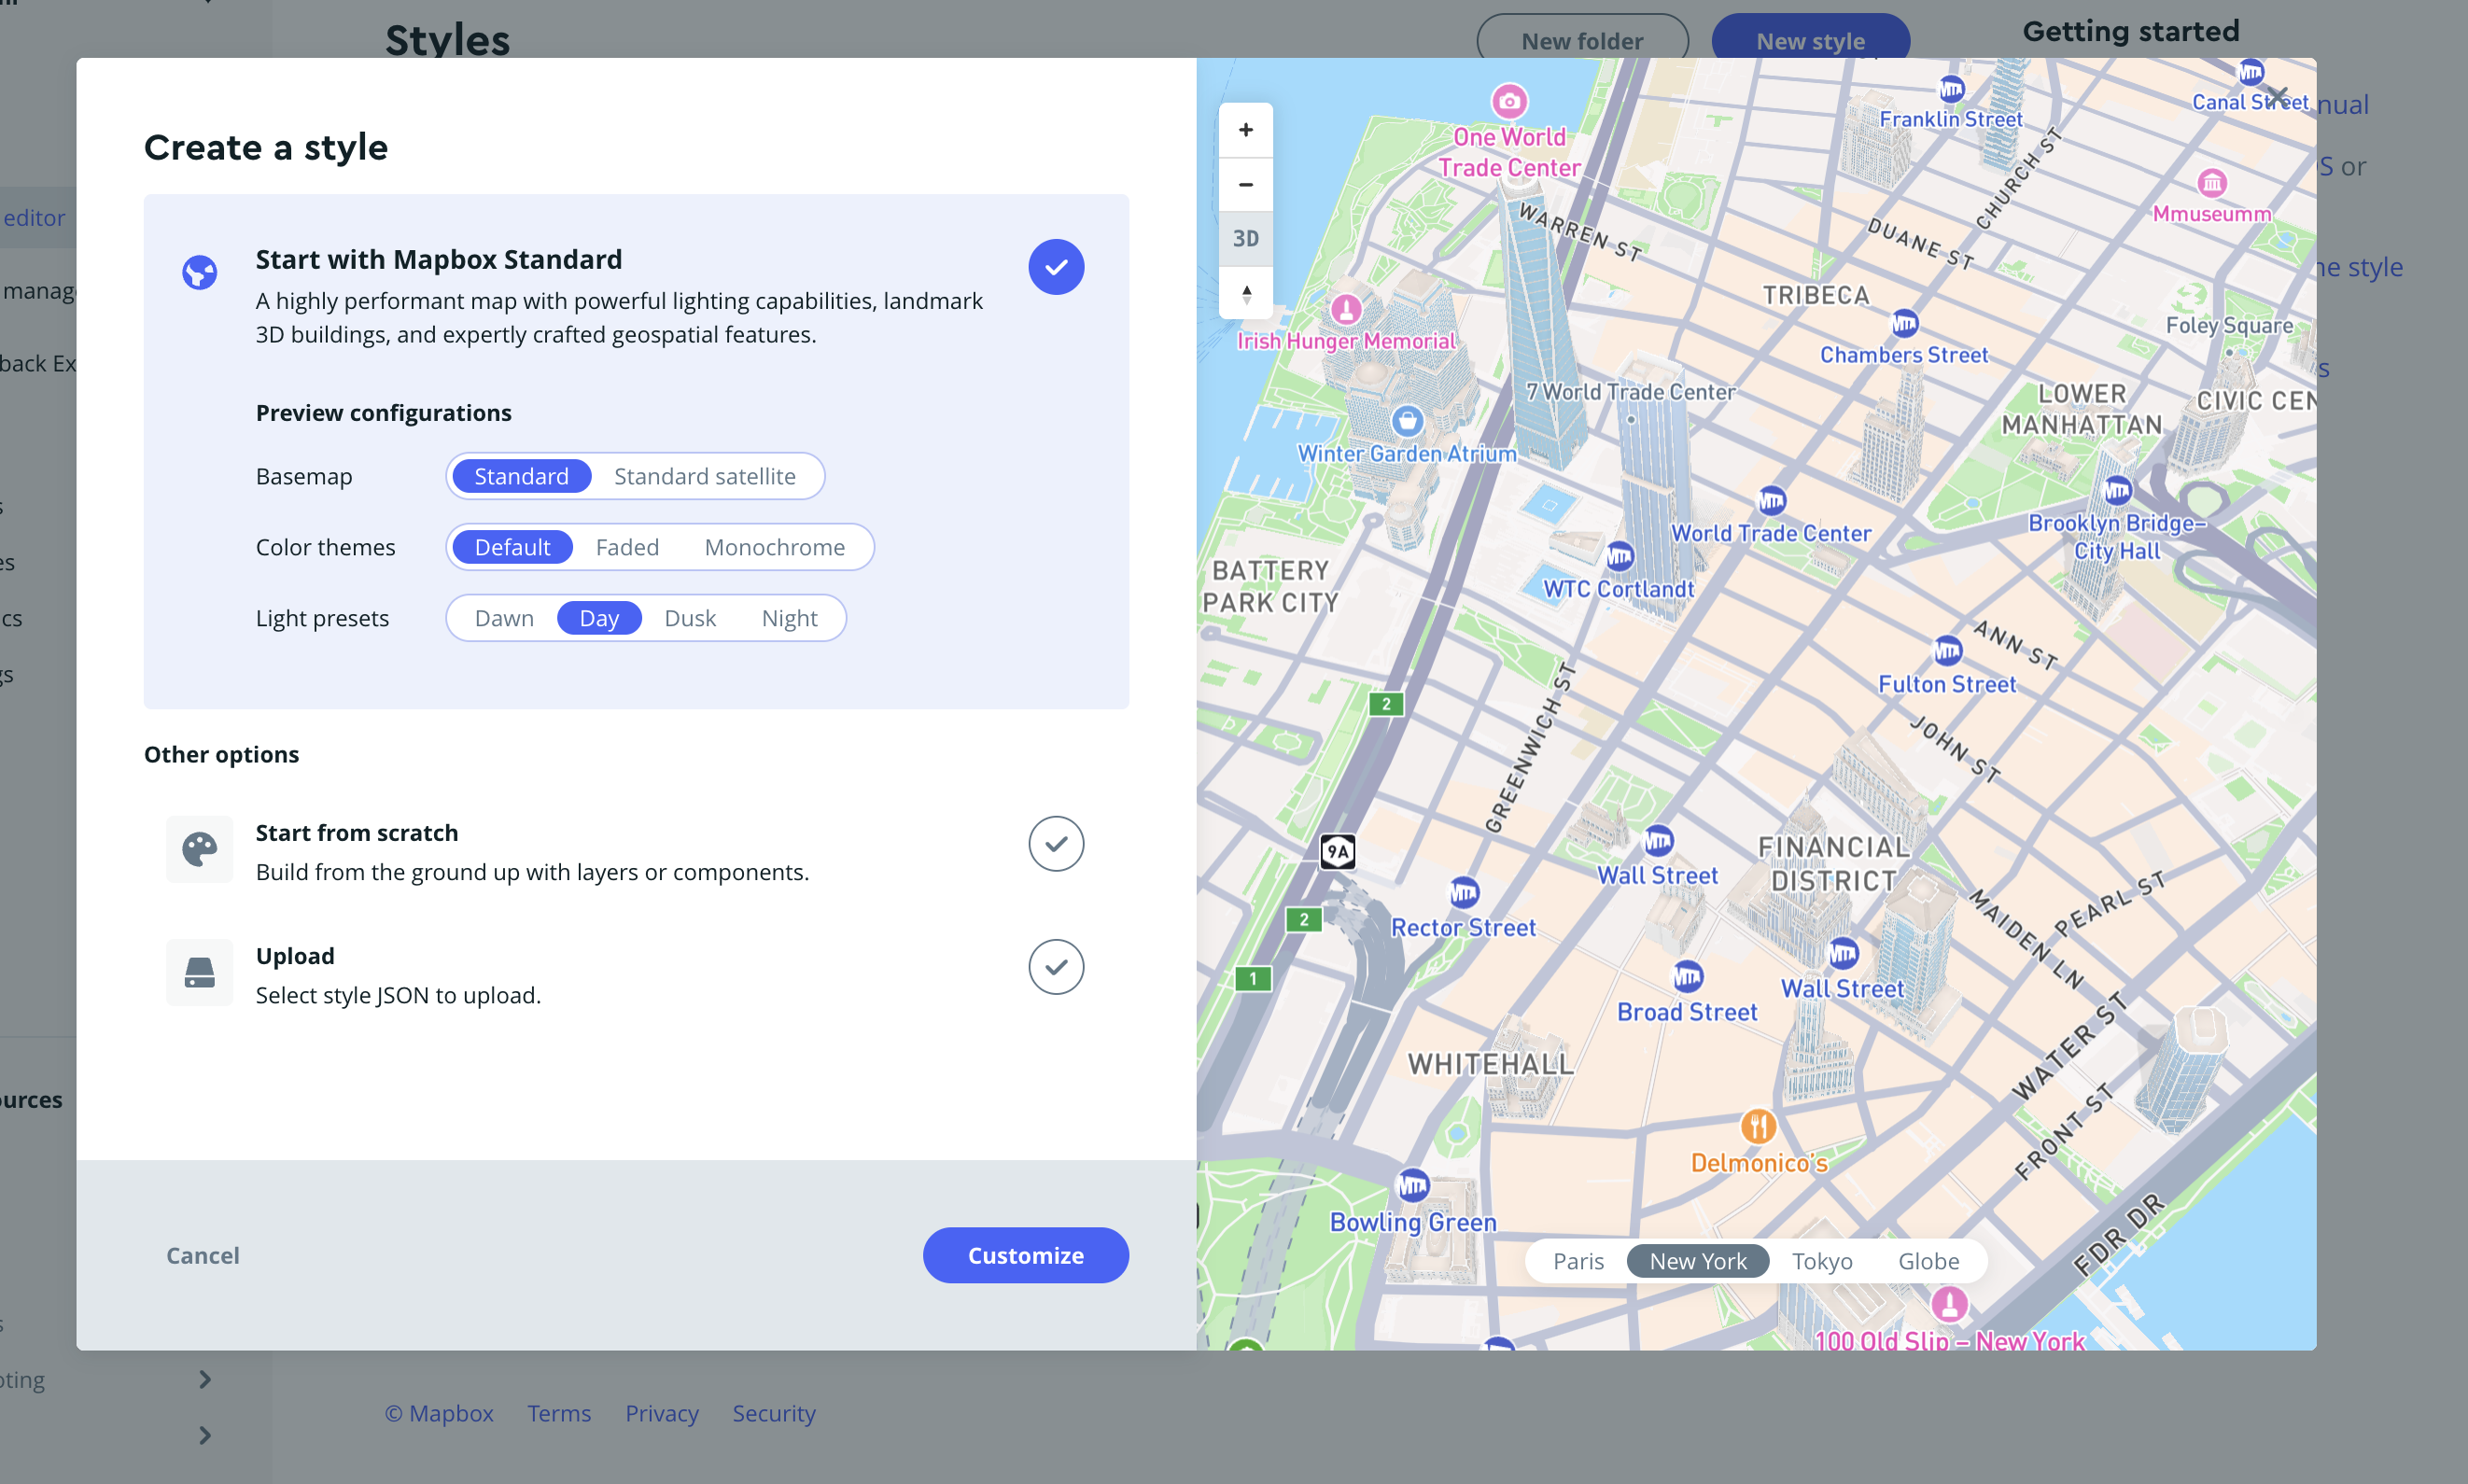Click the Mapbox Standard globe icon
The image size is (2468, 1484).
pos(199,272)
